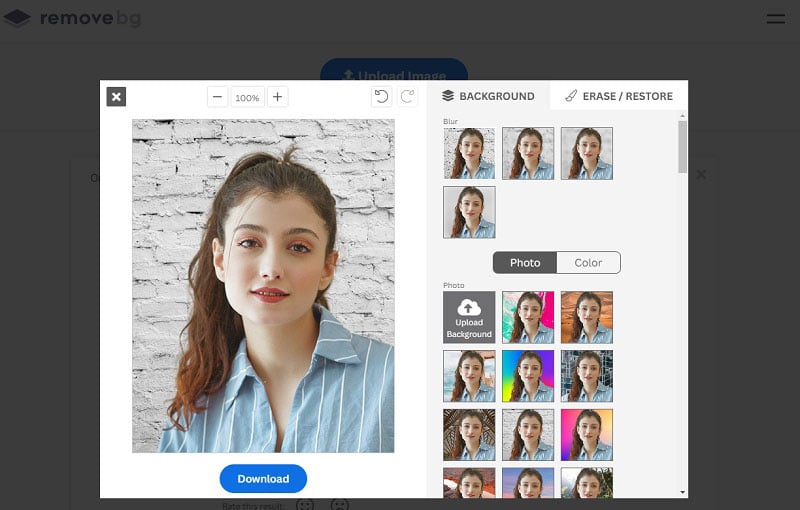800x510 pixels.
Task: Switch to the BACKGROUND tab
Action: pos(489,96)
